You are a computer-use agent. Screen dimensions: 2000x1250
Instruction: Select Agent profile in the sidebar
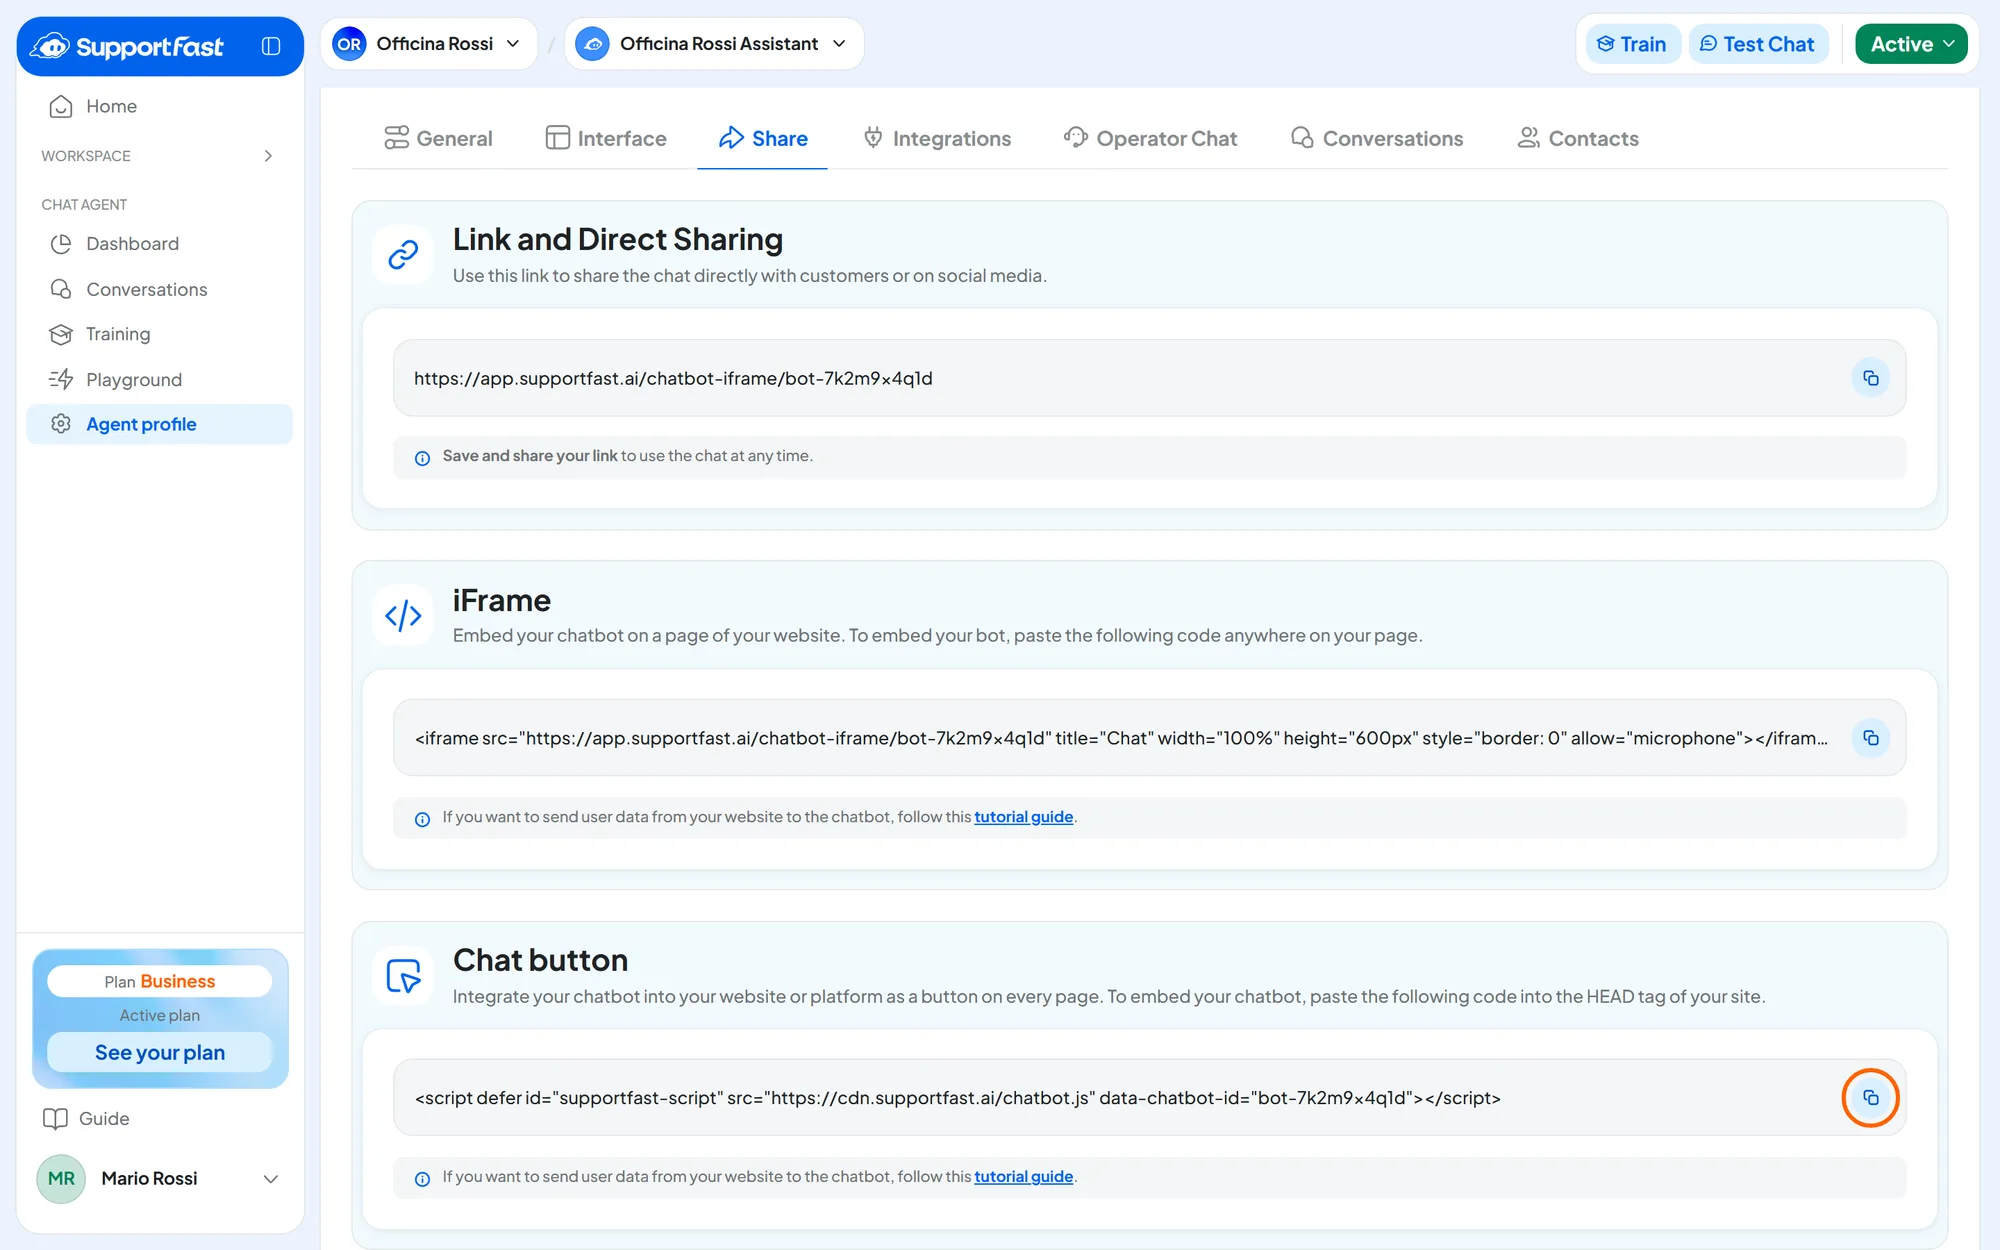tap(160, 424)
